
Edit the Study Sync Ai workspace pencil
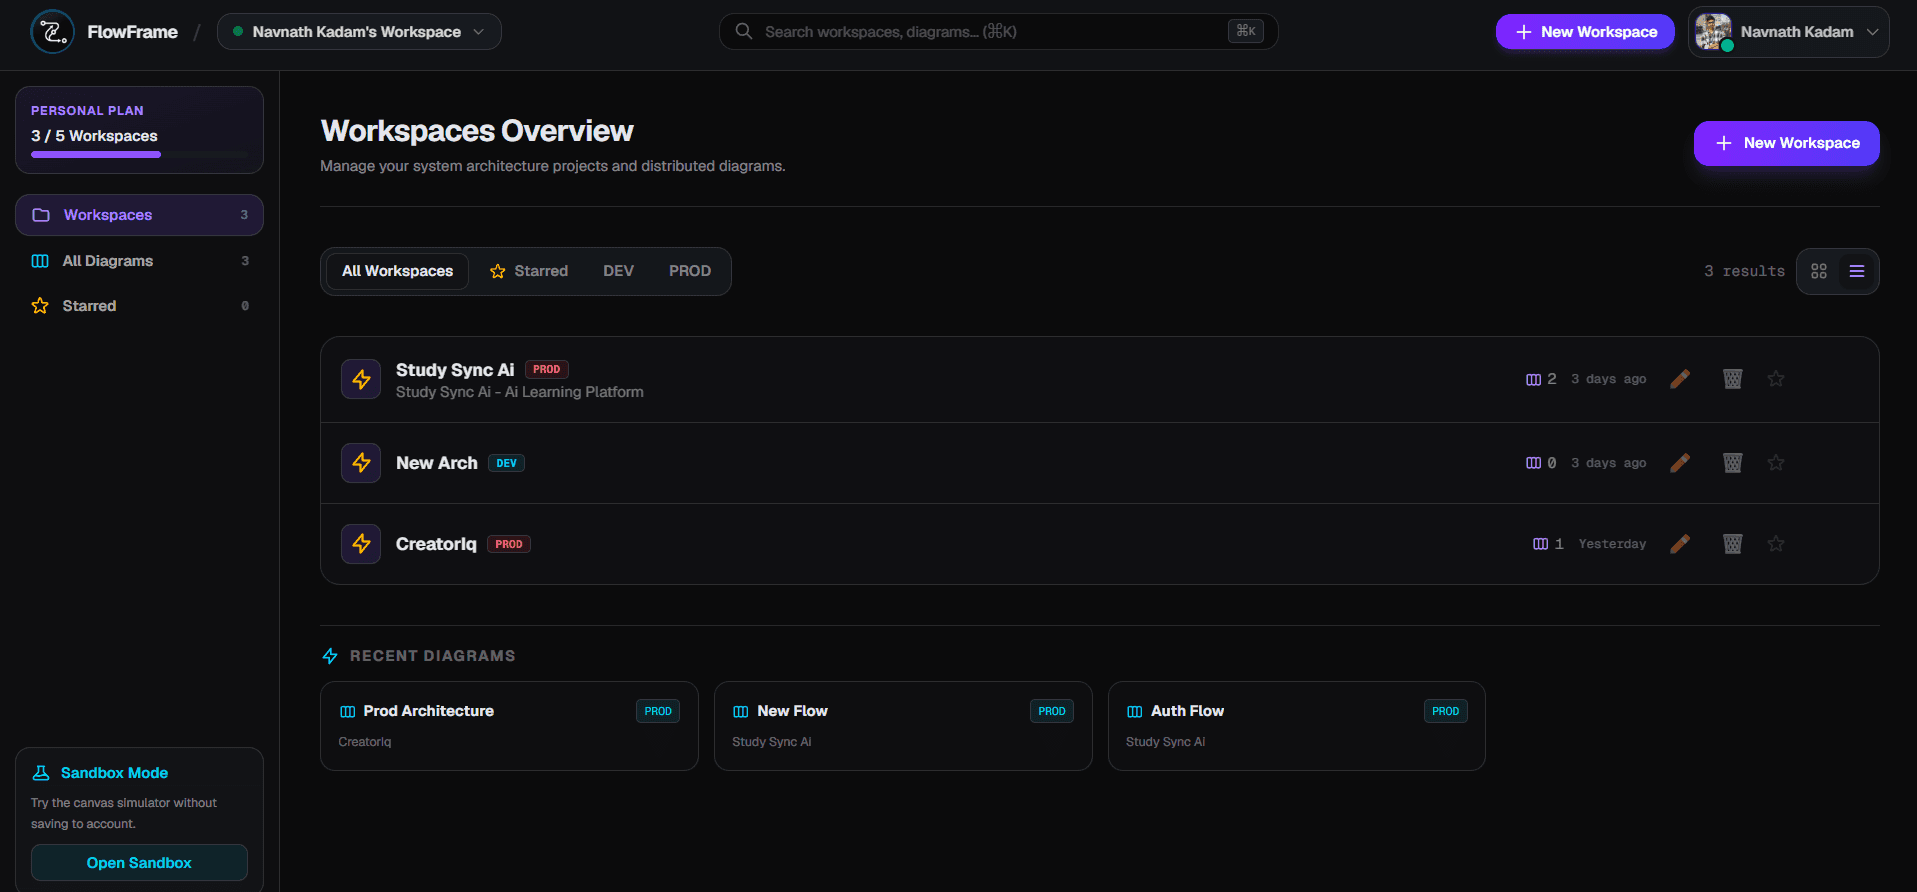[x=1680, y=379]
